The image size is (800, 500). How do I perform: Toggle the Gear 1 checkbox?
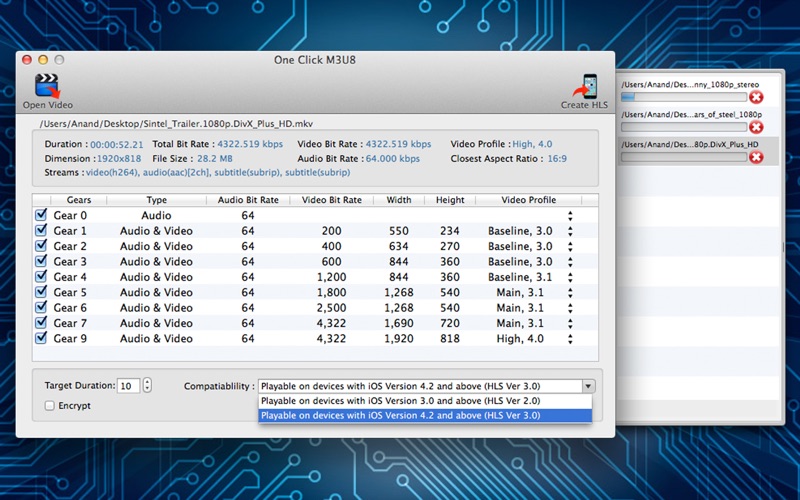click(x=41, y=230)
